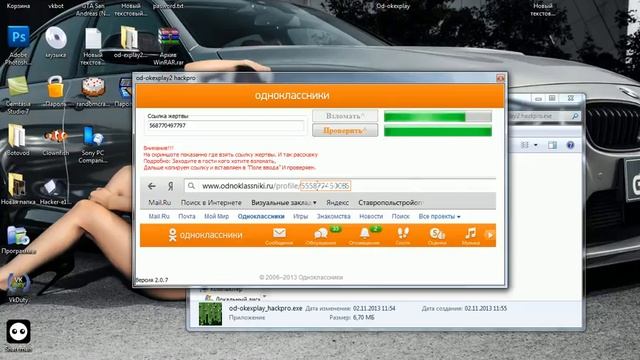Open the Знакомства link
The width and height of the screenshot is (640, 360).
pyautogui.click(x=333, y=216)
